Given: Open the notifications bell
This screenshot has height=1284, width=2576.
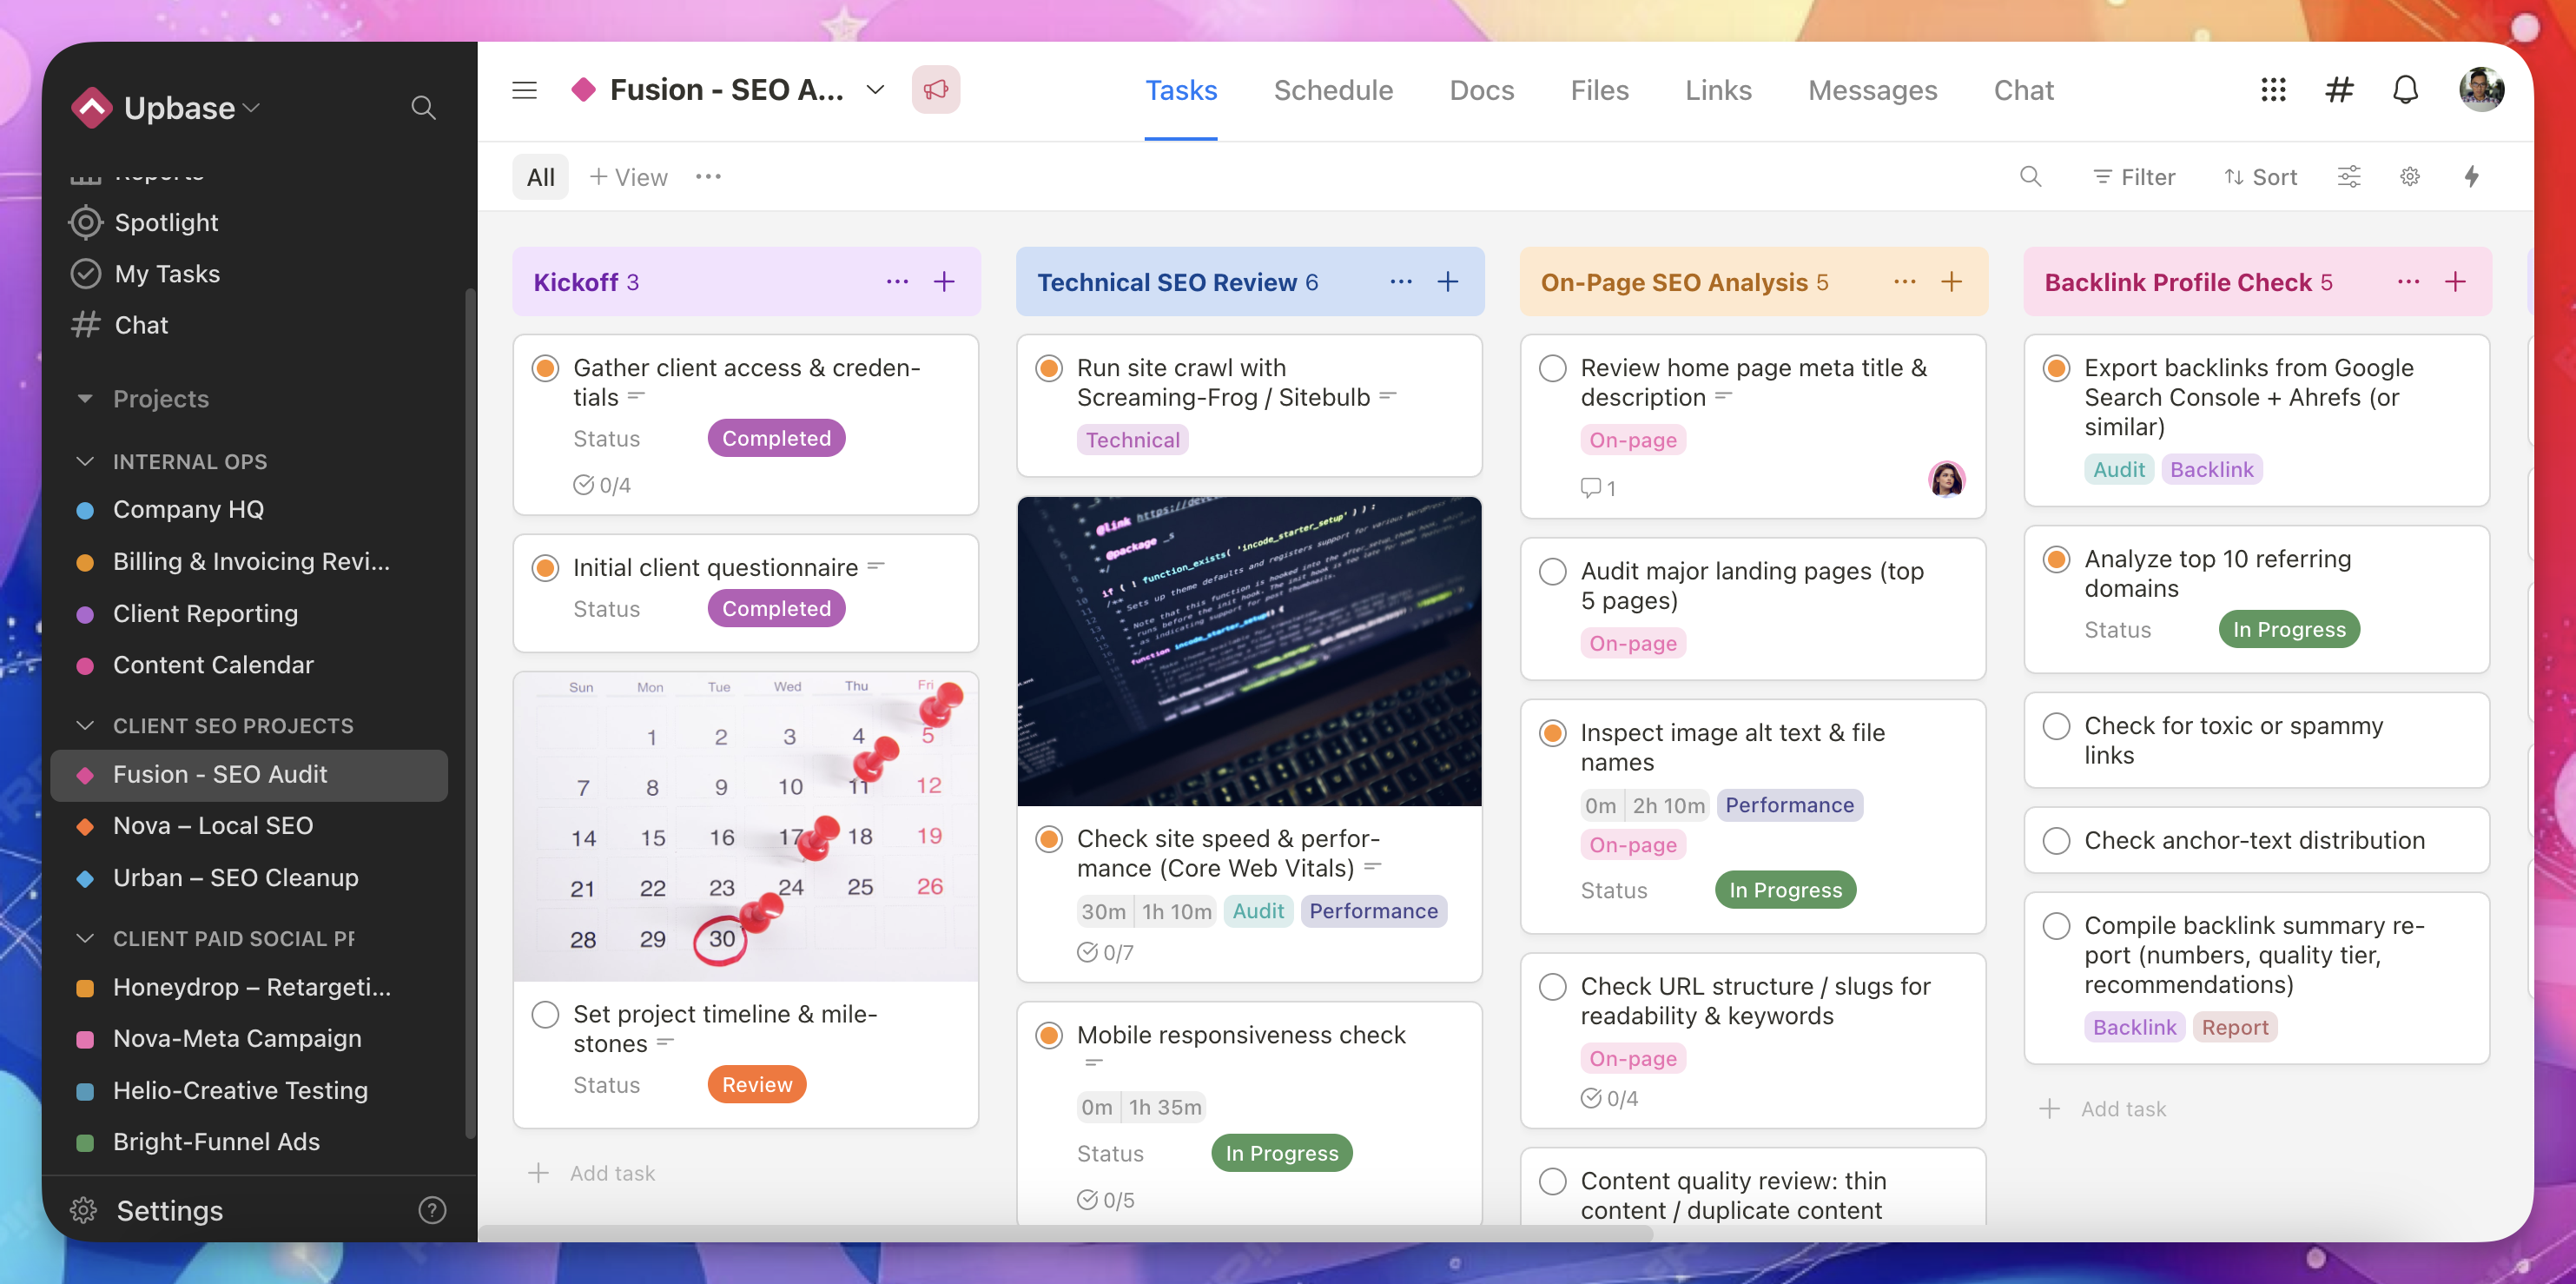Looking at the screenshot, I should coord(2405,90).
